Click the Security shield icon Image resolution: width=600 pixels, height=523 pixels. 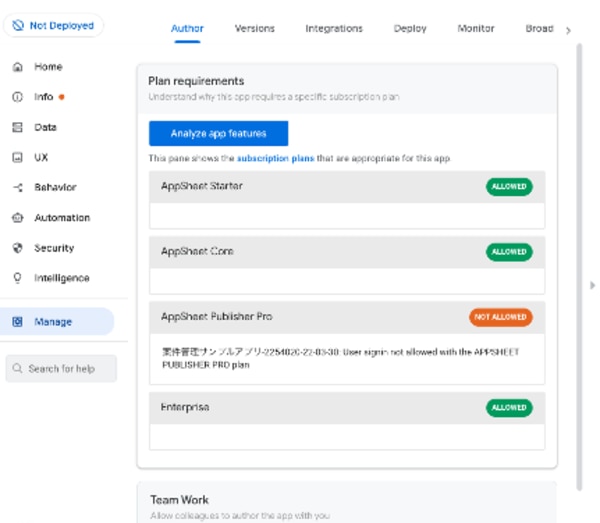point(18,248)
